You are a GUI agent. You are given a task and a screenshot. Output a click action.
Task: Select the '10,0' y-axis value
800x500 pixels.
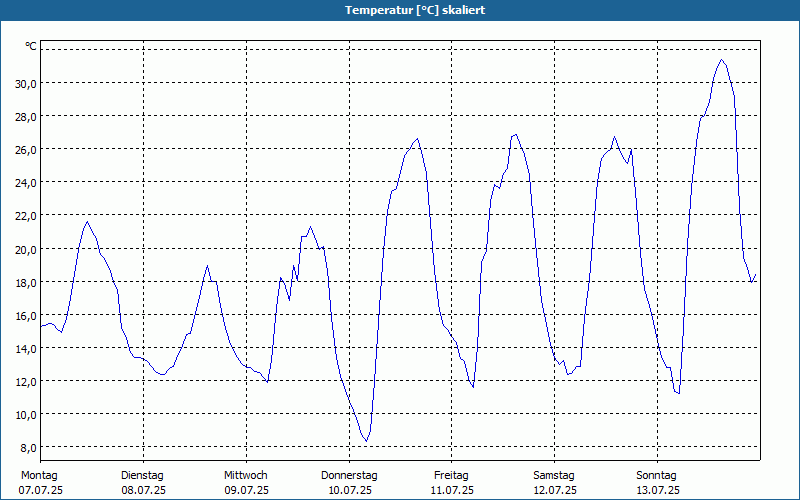pos(26,415)
